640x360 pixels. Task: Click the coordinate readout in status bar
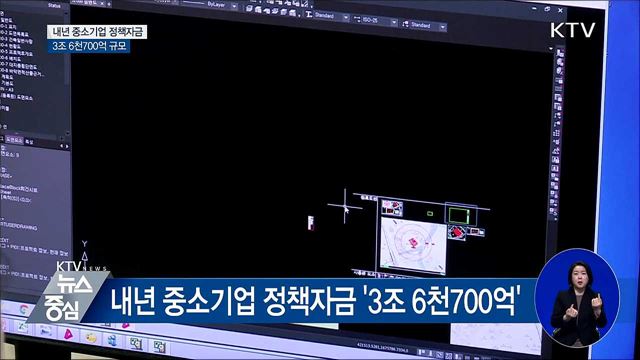383,348
